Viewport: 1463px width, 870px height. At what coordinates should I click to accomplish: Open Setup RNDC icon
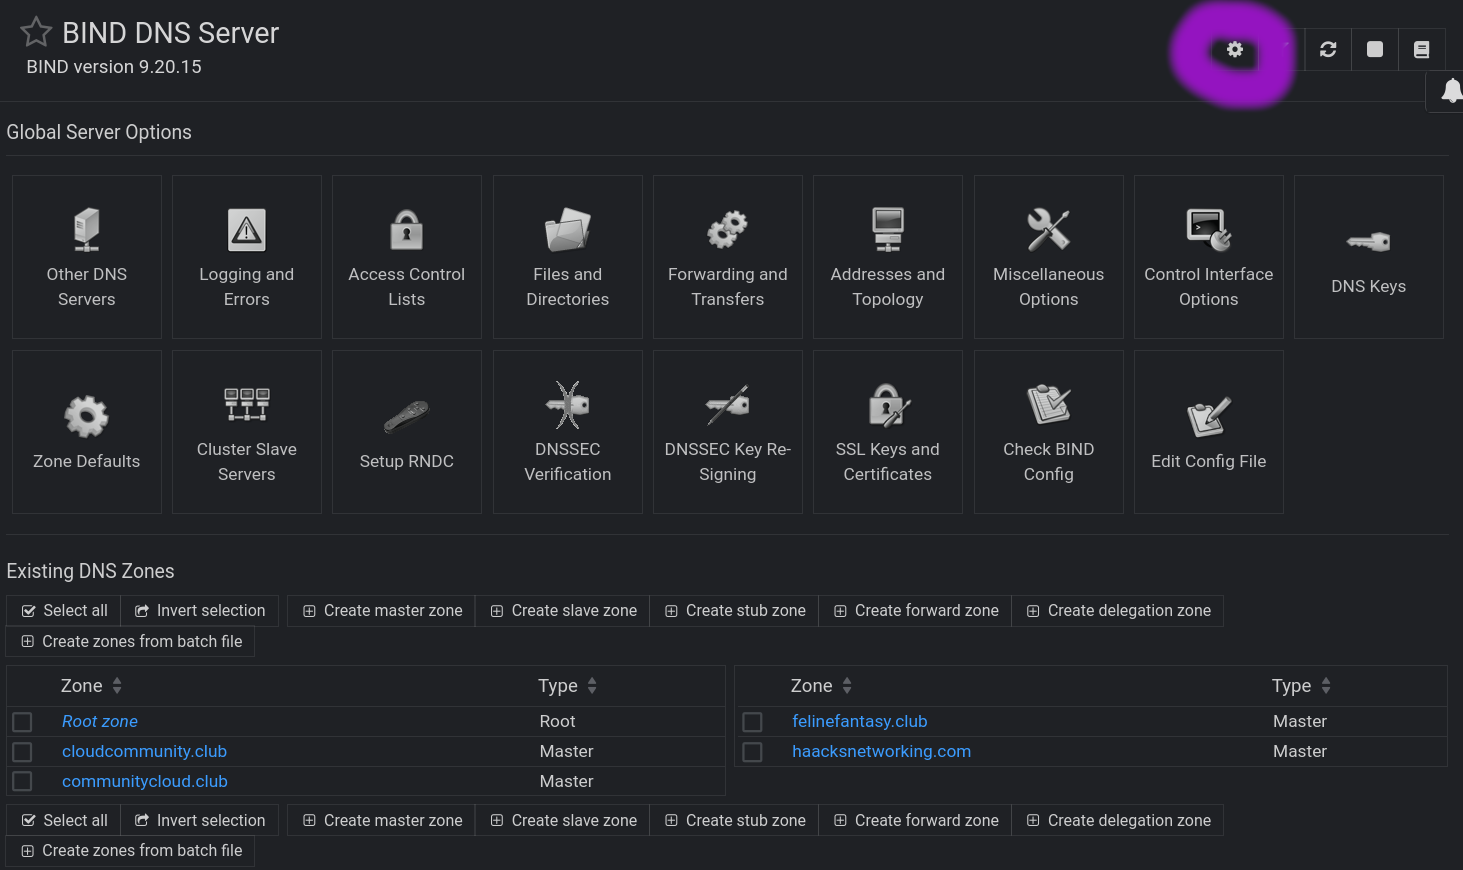click(406, 417)
